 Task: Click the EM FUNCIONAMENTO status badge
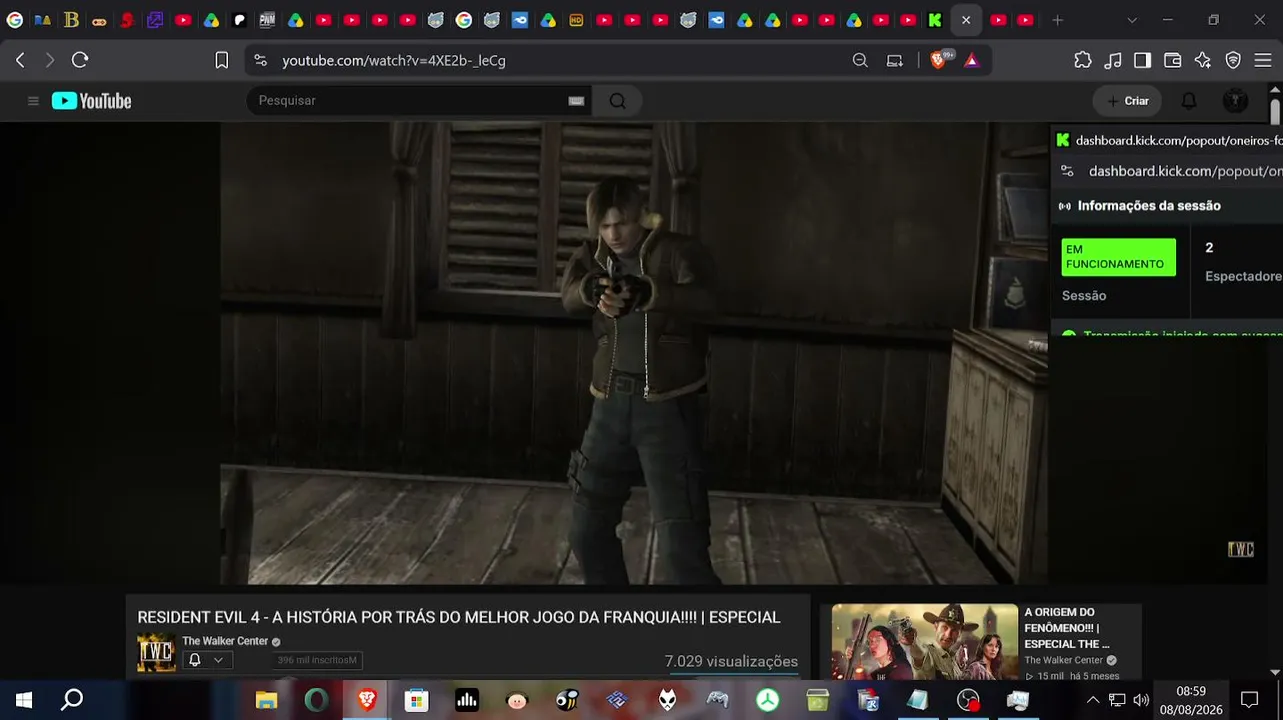pos(1119,257)
